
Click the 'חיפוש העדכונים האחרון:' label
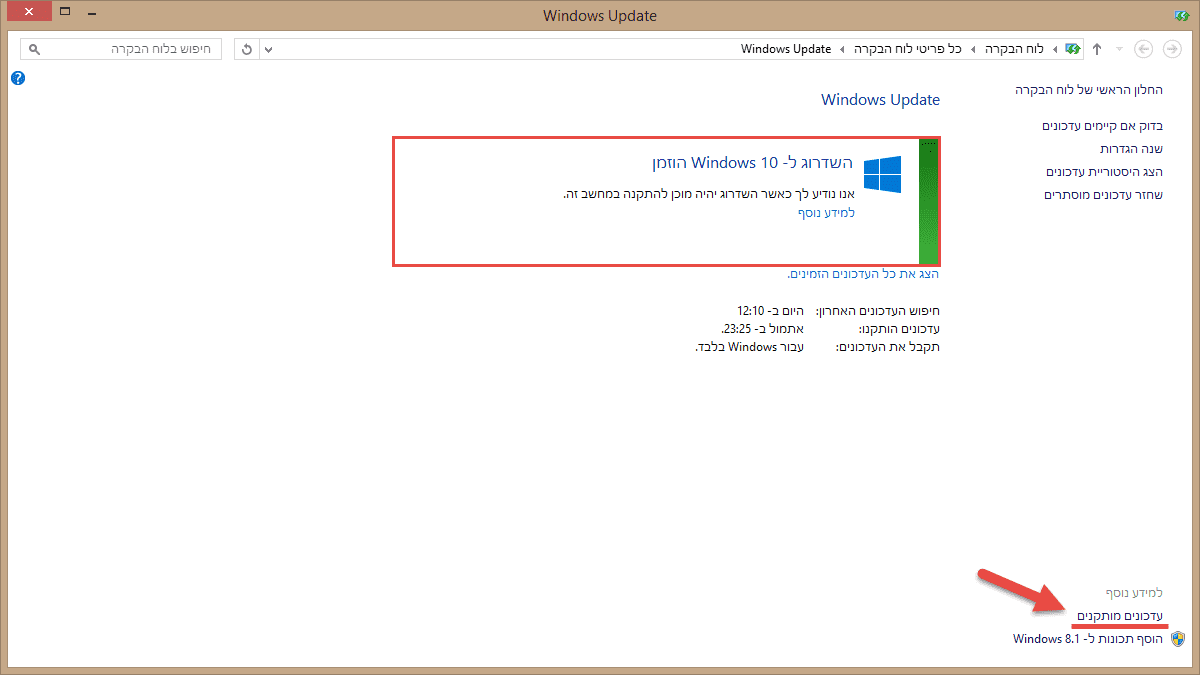pyautogui.click(x=879, y=311)
